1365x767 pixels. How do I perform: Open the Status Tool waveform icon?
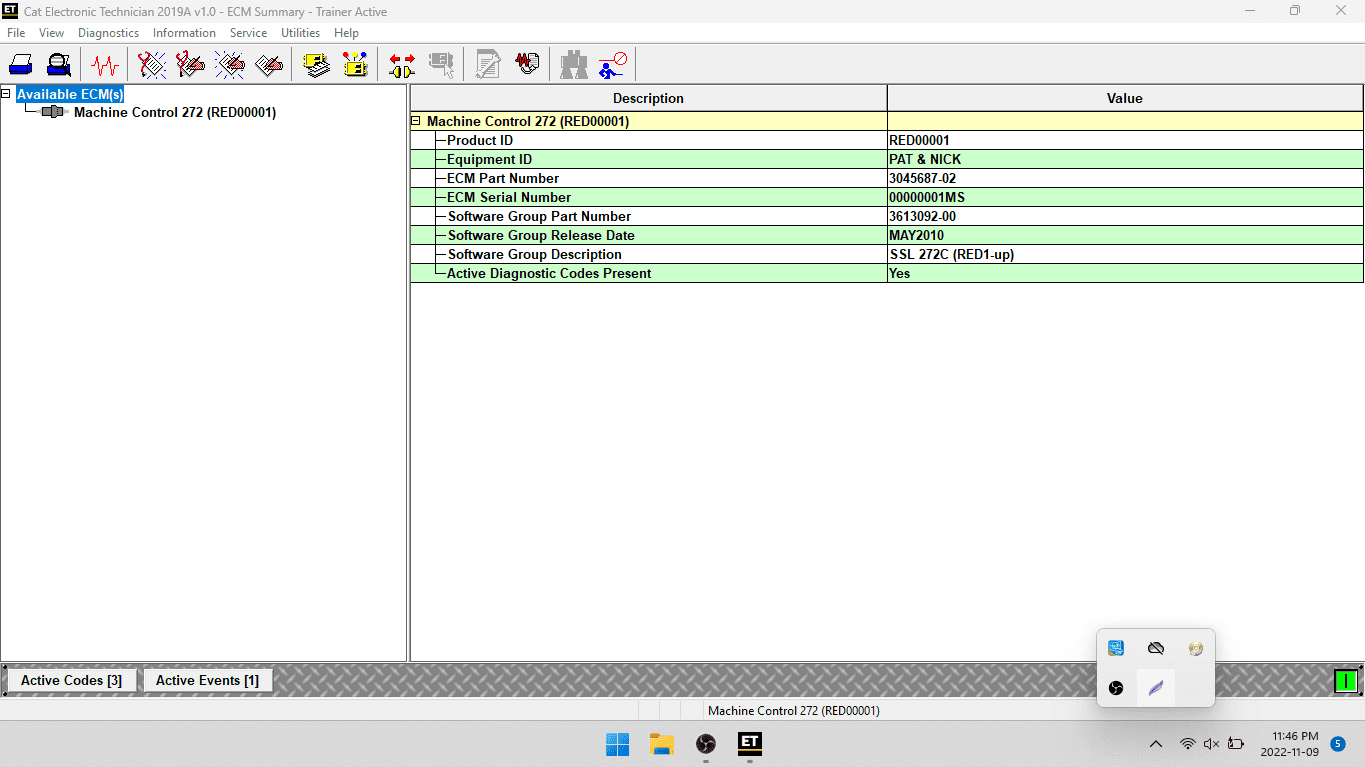coord(104,65)
